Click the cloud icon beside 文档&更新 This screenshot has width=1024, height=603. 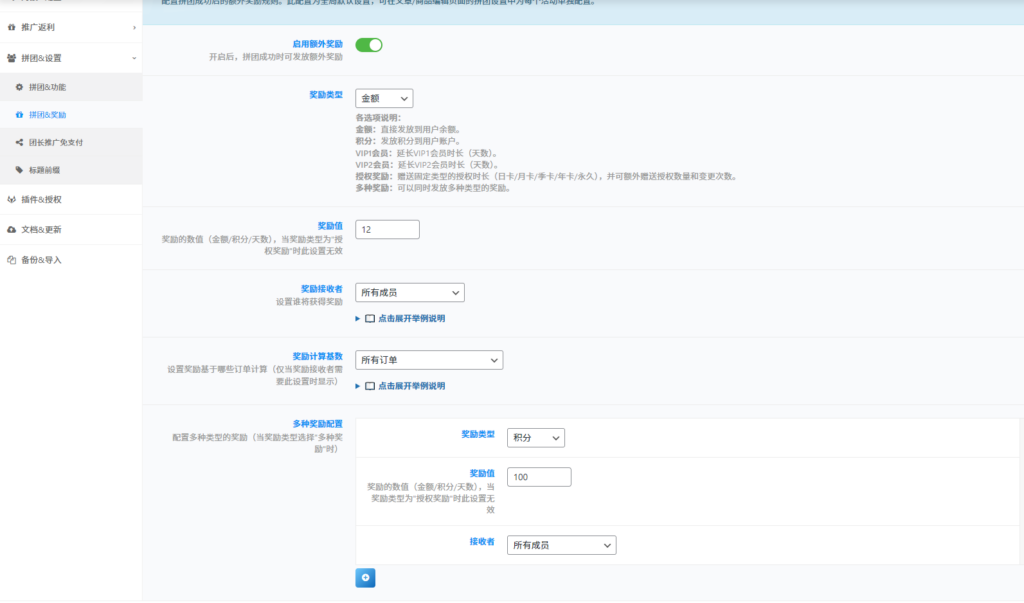(x=11, y=229)
